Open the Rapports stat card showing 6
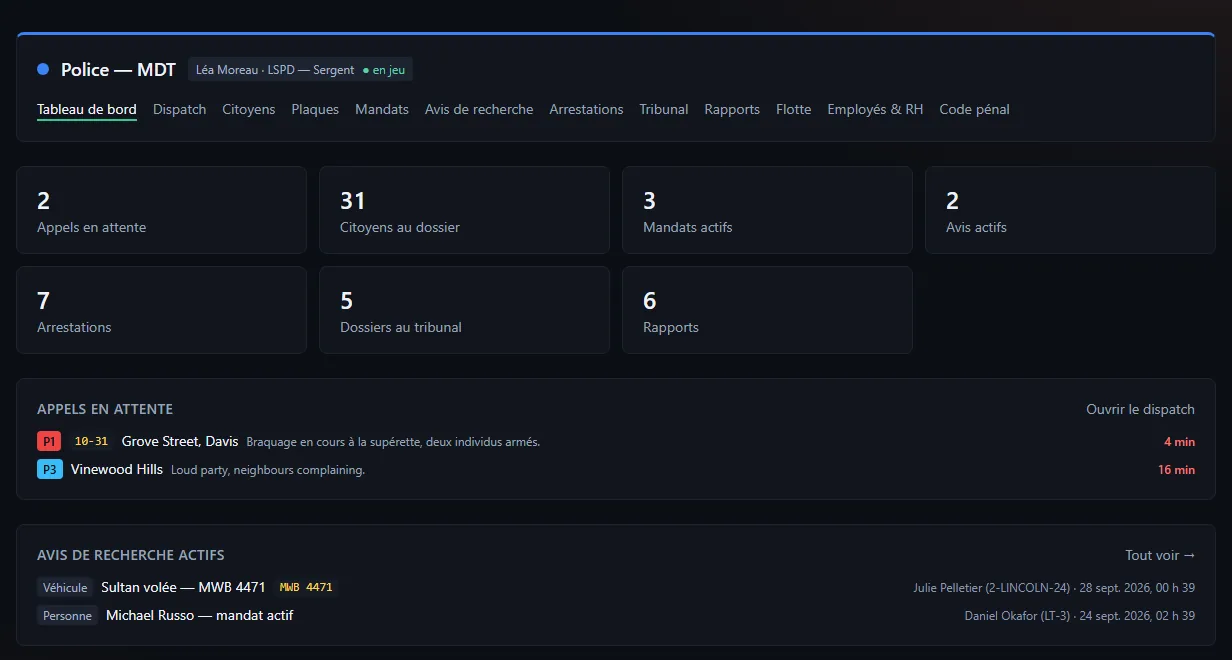The width and height of the screenshot is (1232, 660). 767,310
